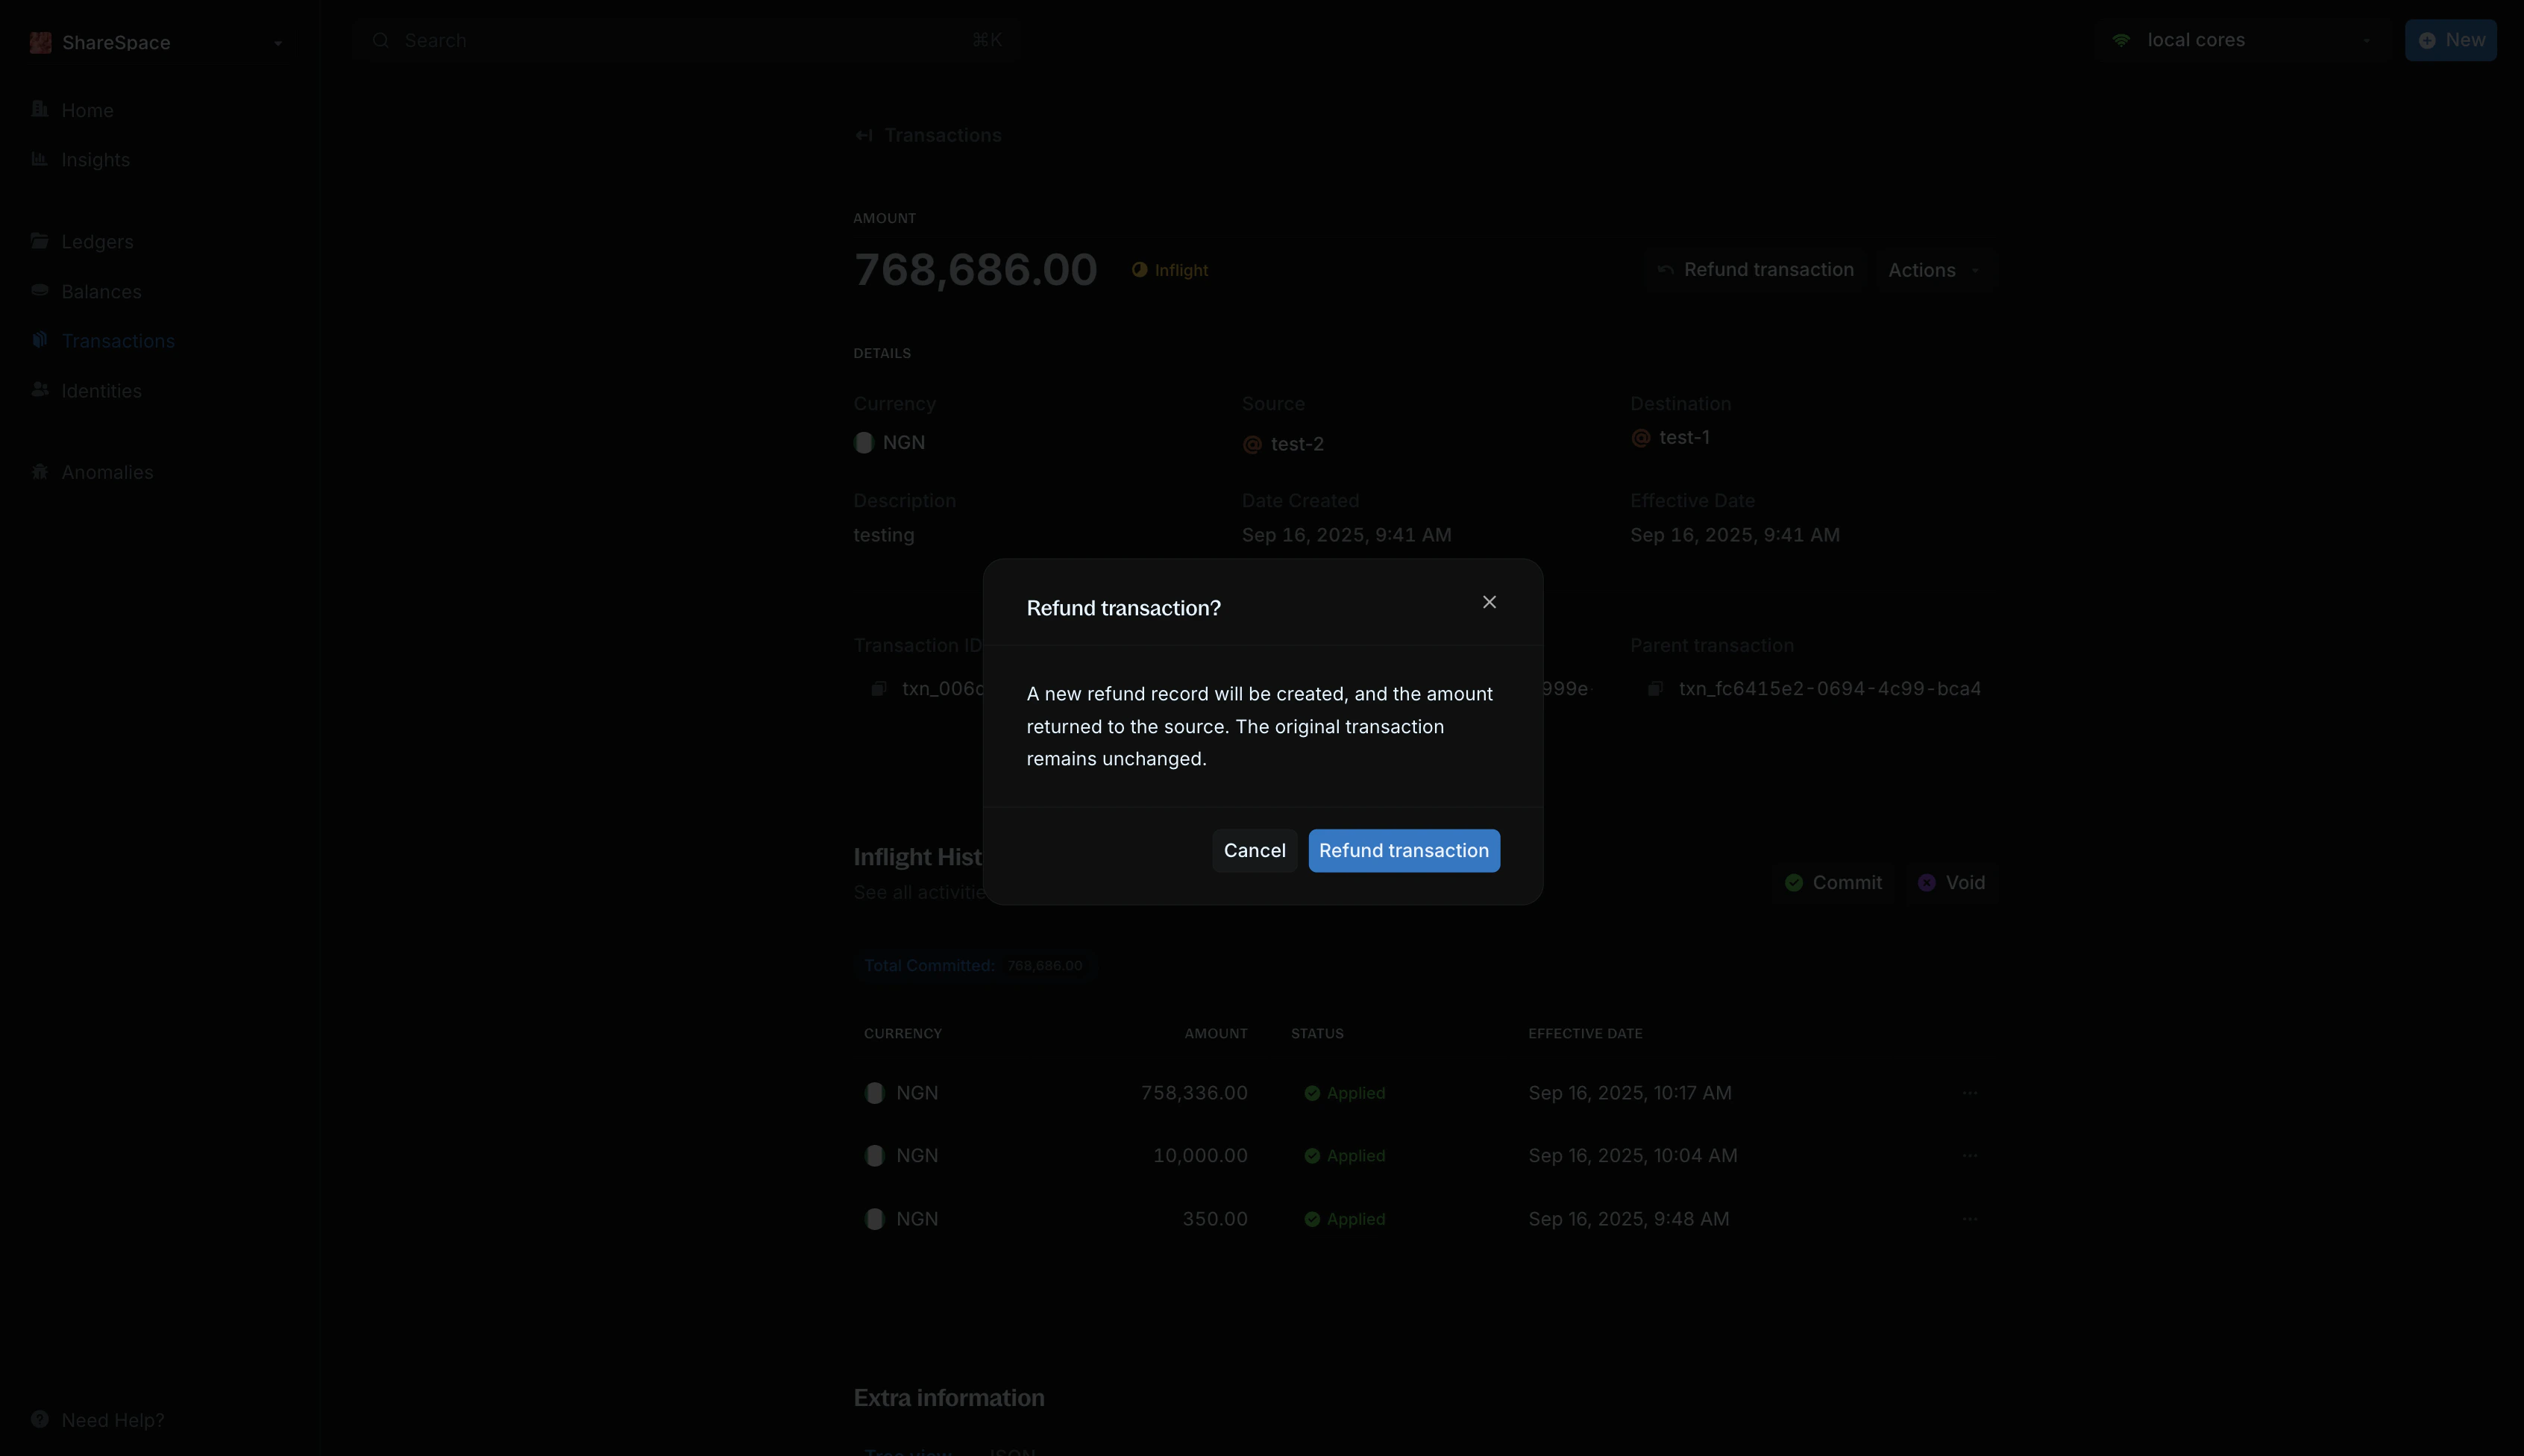This screenshot has height=1456, width=2524.
Task: Open destination balance test-1
Action: point(1684,437)
